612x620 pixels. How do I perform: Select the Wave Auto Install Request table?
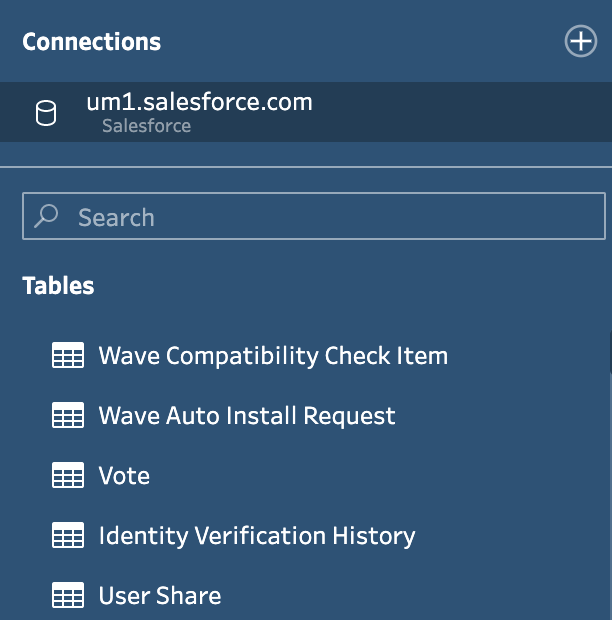[x=247, y=416]
